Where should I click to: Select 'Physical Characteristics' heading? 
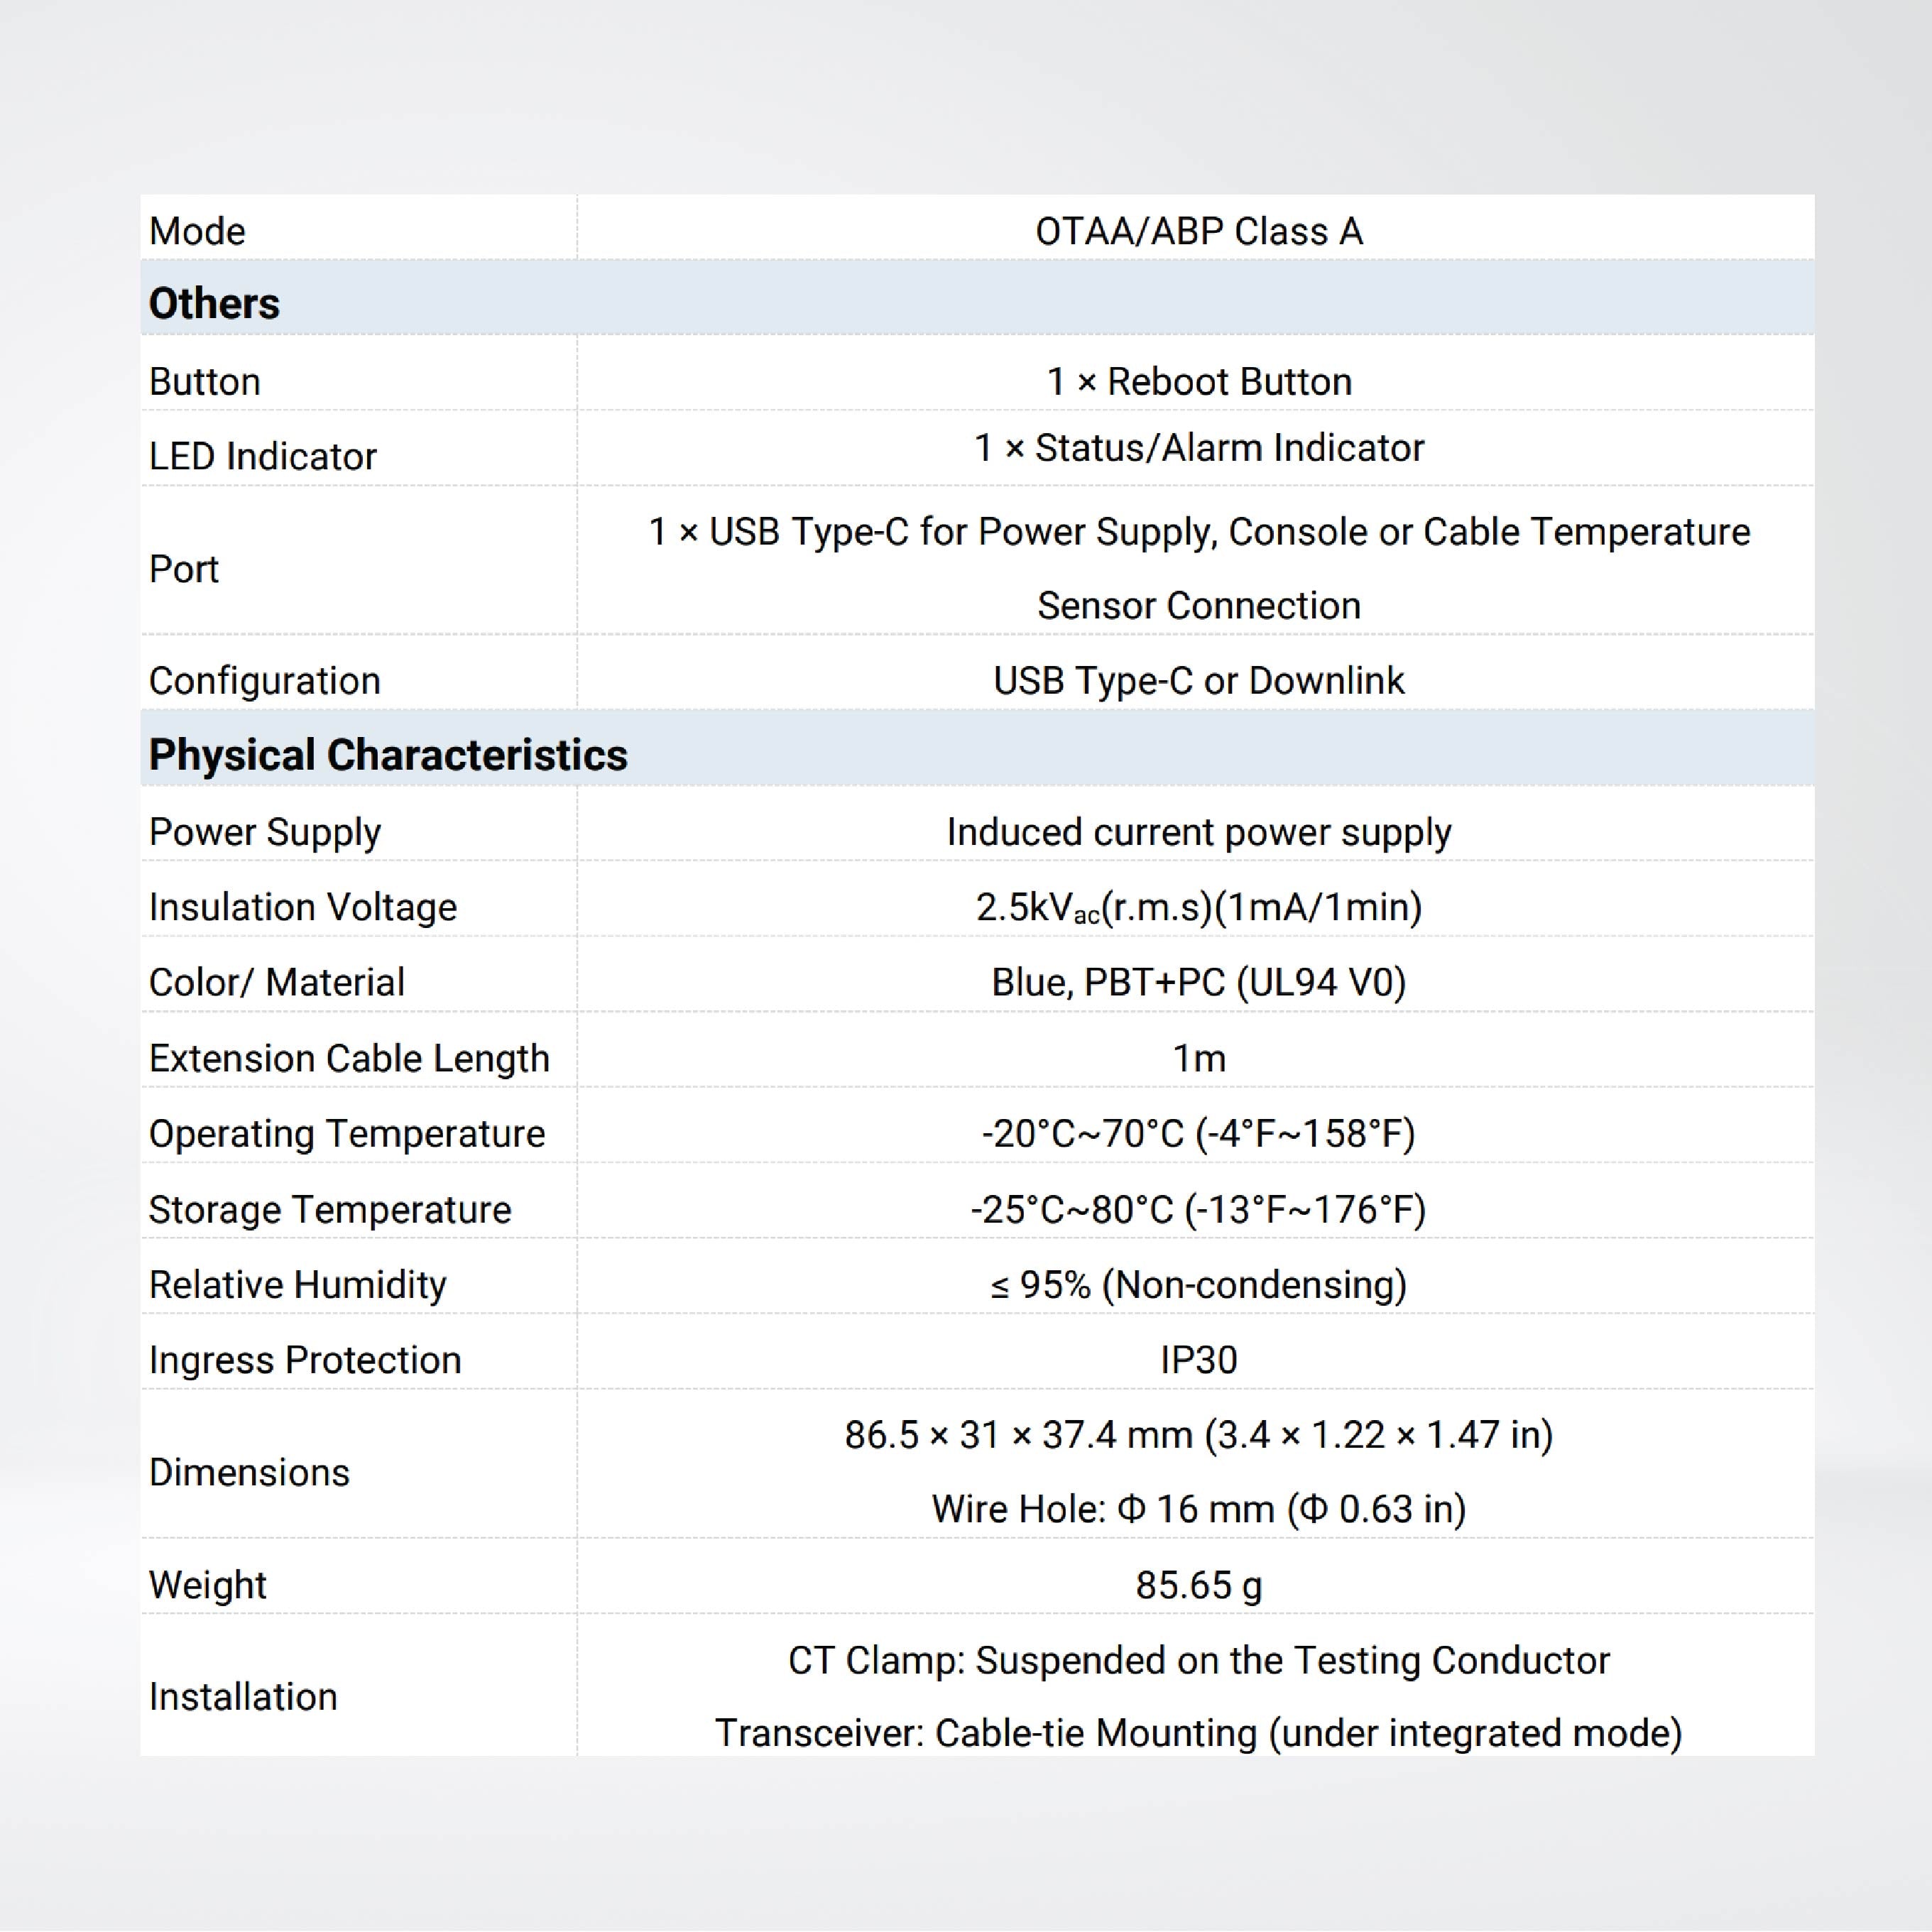388,755
